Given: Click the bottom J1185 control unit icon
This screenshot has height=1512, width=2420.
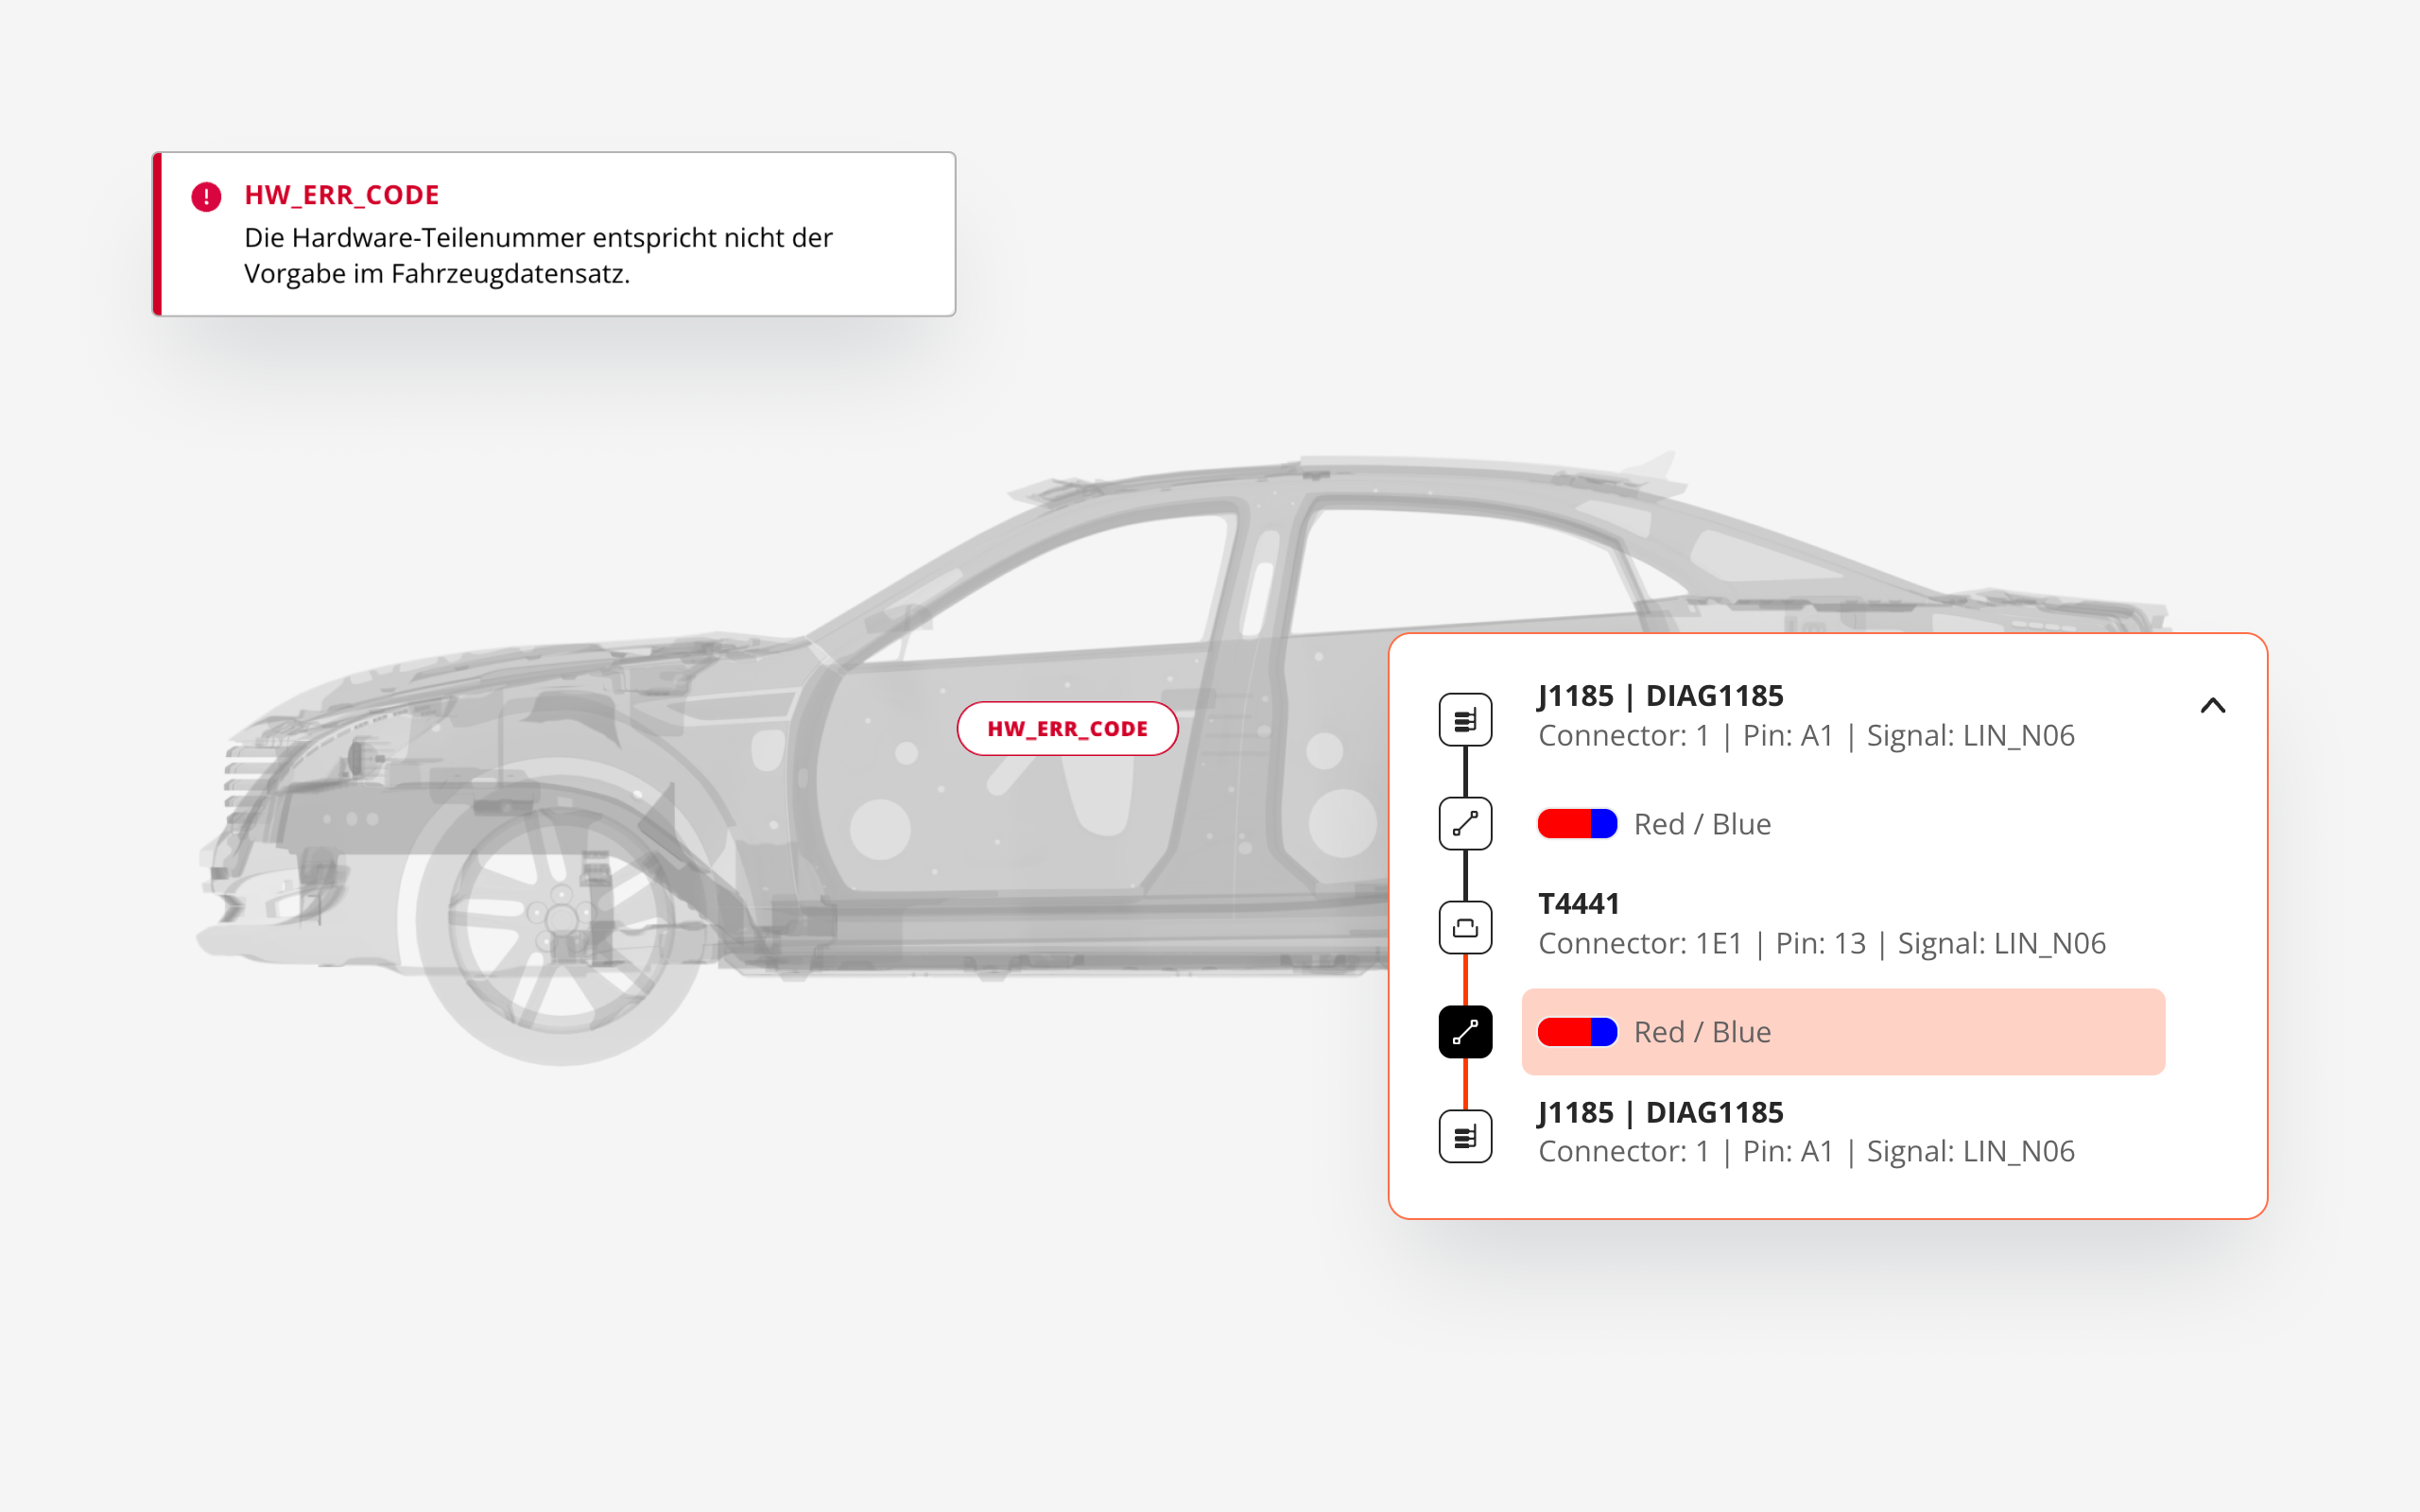Looking at the screenshot, I should (1465, 1136).
